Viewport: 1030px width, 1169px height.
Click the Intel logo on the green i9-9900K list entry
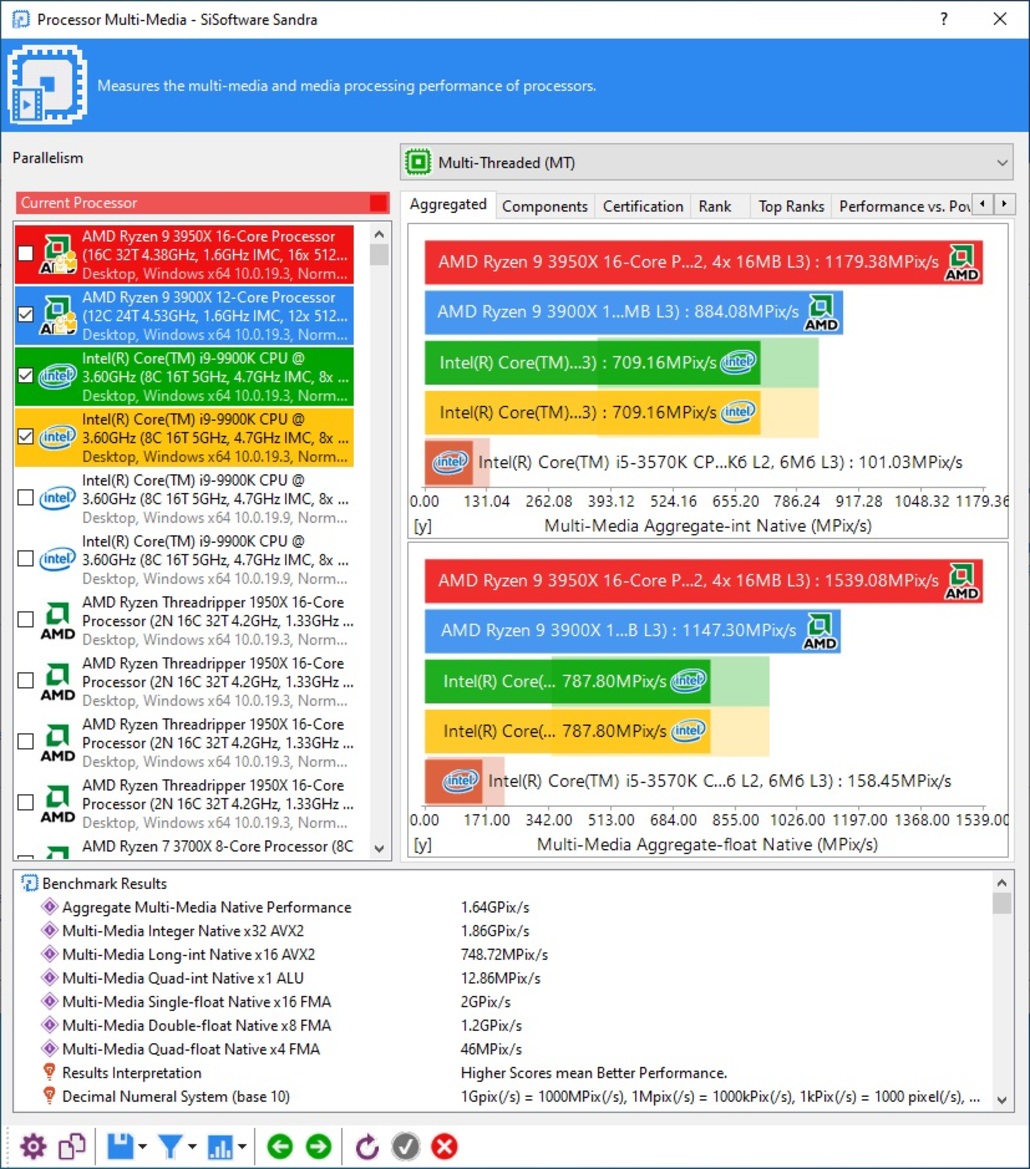coord(58,376)
